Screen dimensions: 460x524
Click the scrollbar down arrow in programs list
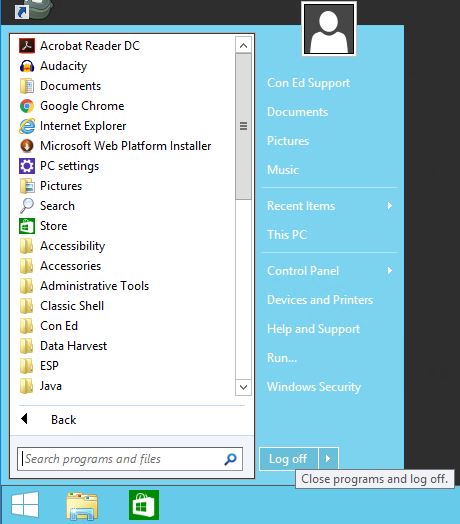click(x=243, y=387)
